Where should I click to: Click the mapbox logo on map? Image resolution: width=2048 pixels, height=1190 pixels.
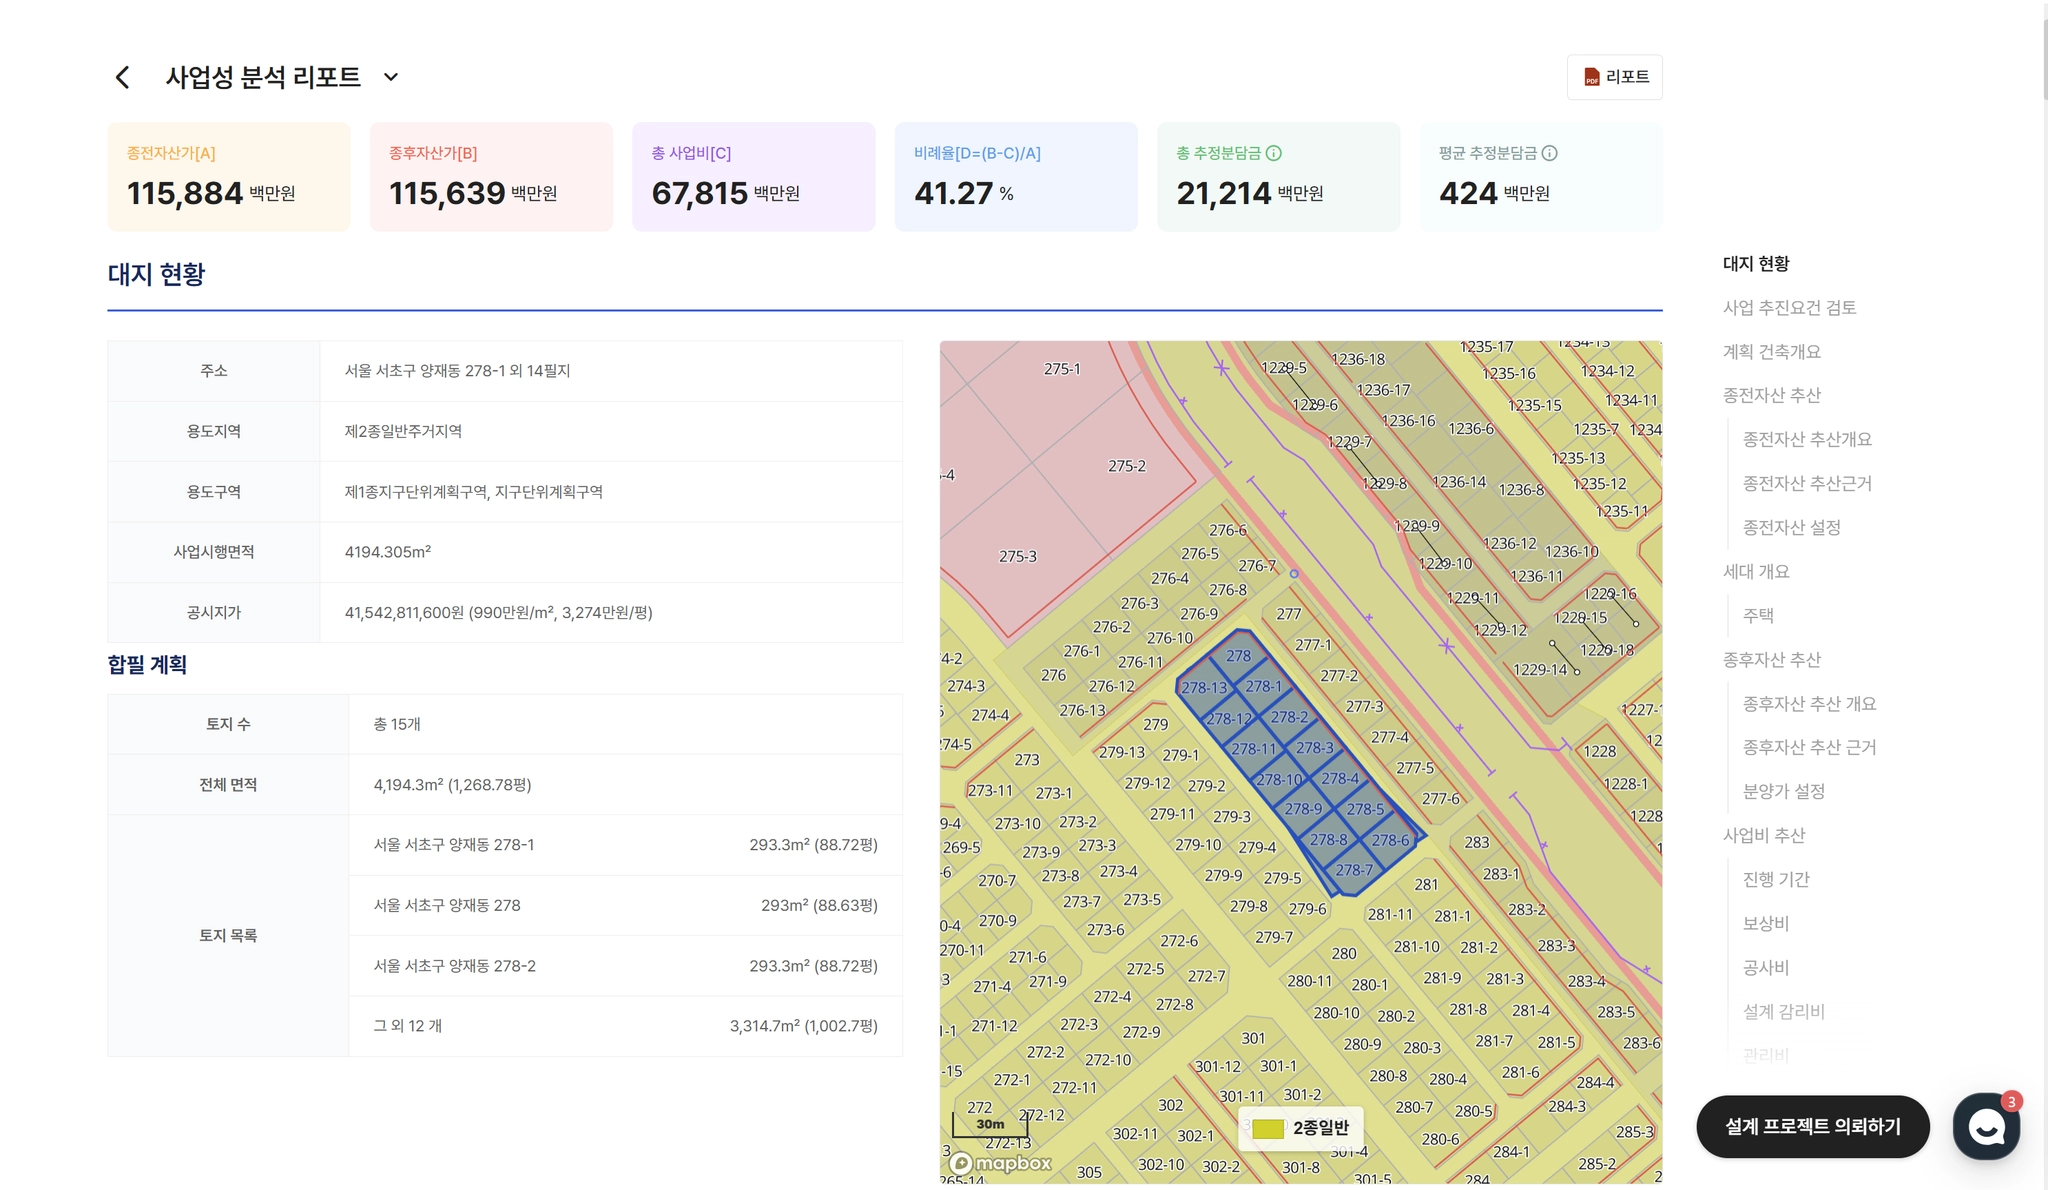point(1000,1163)
